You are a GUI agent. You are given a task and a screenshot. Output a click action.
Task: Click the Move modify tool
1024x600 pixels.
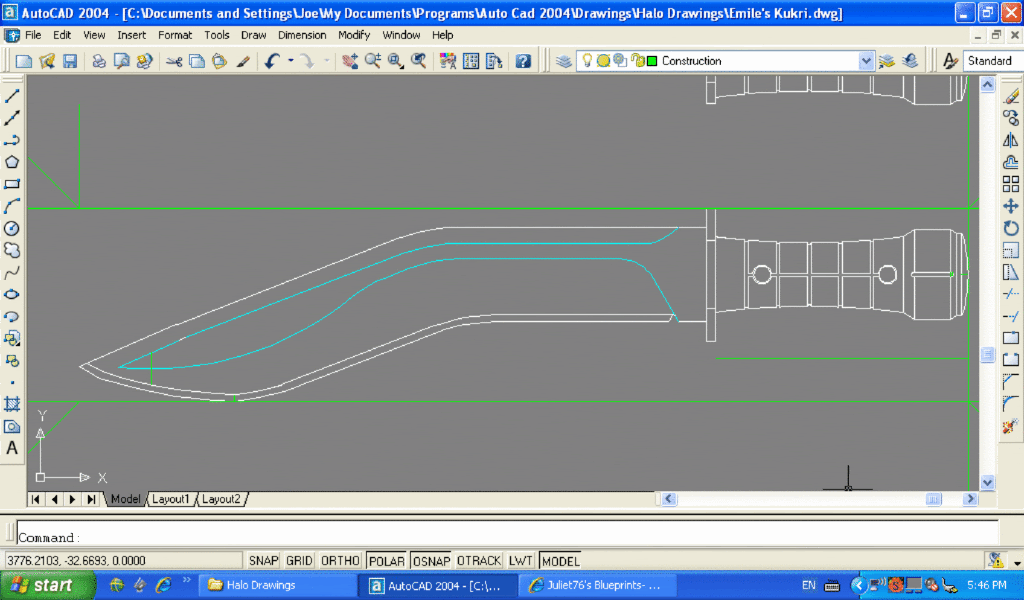tap(1011, 206)
